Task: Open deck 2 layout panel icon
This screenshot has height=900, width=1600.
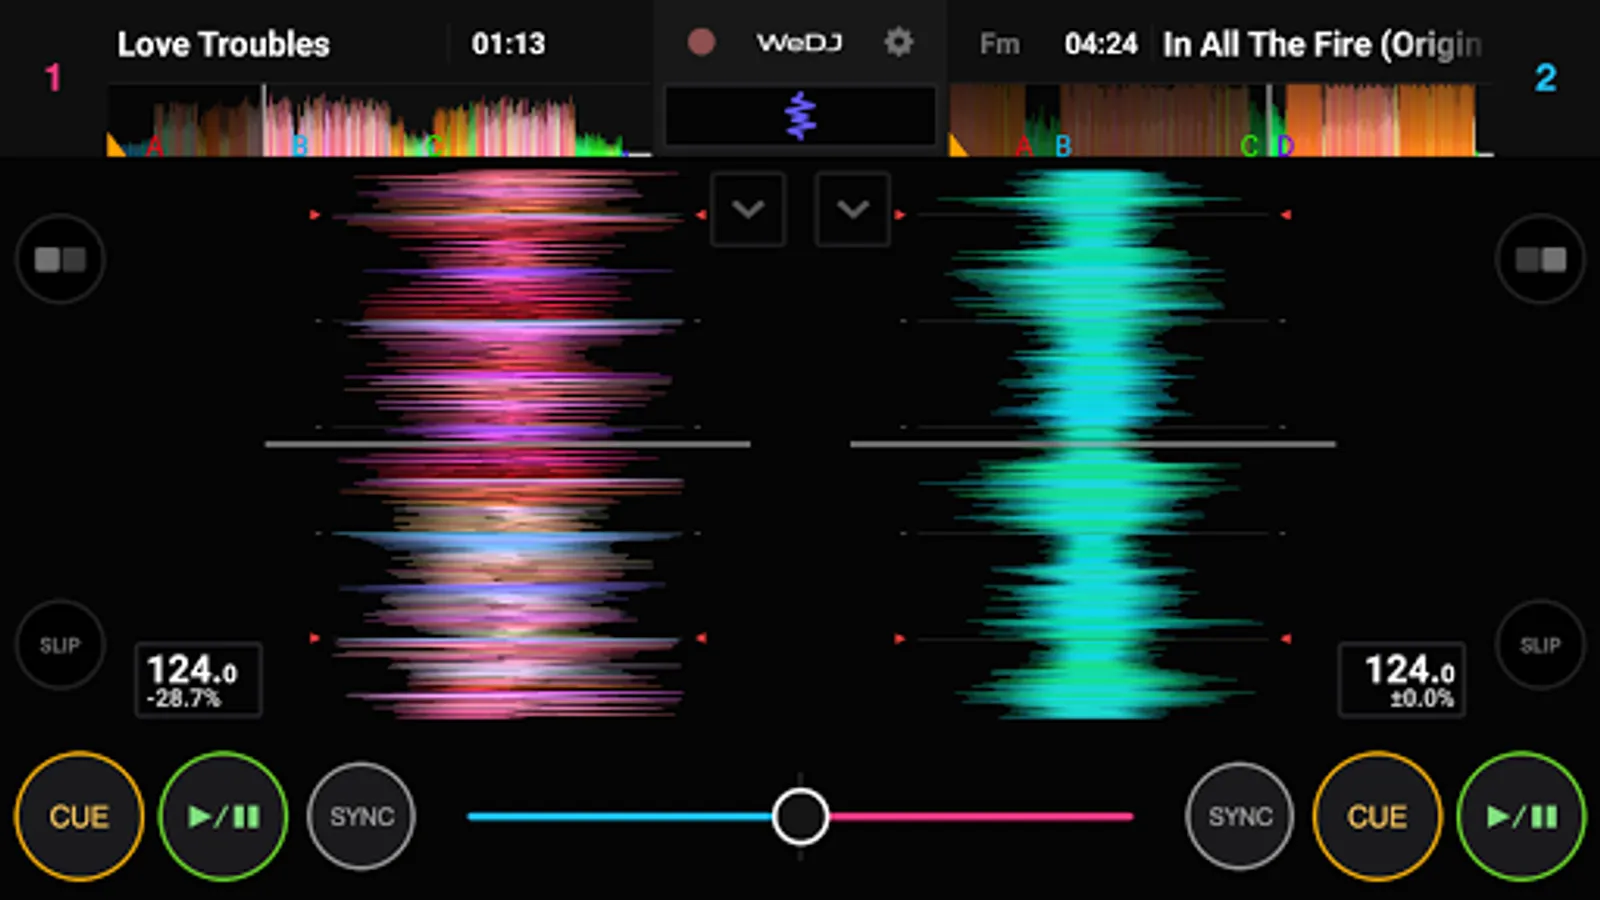Action: click(x=1540, y=259)
